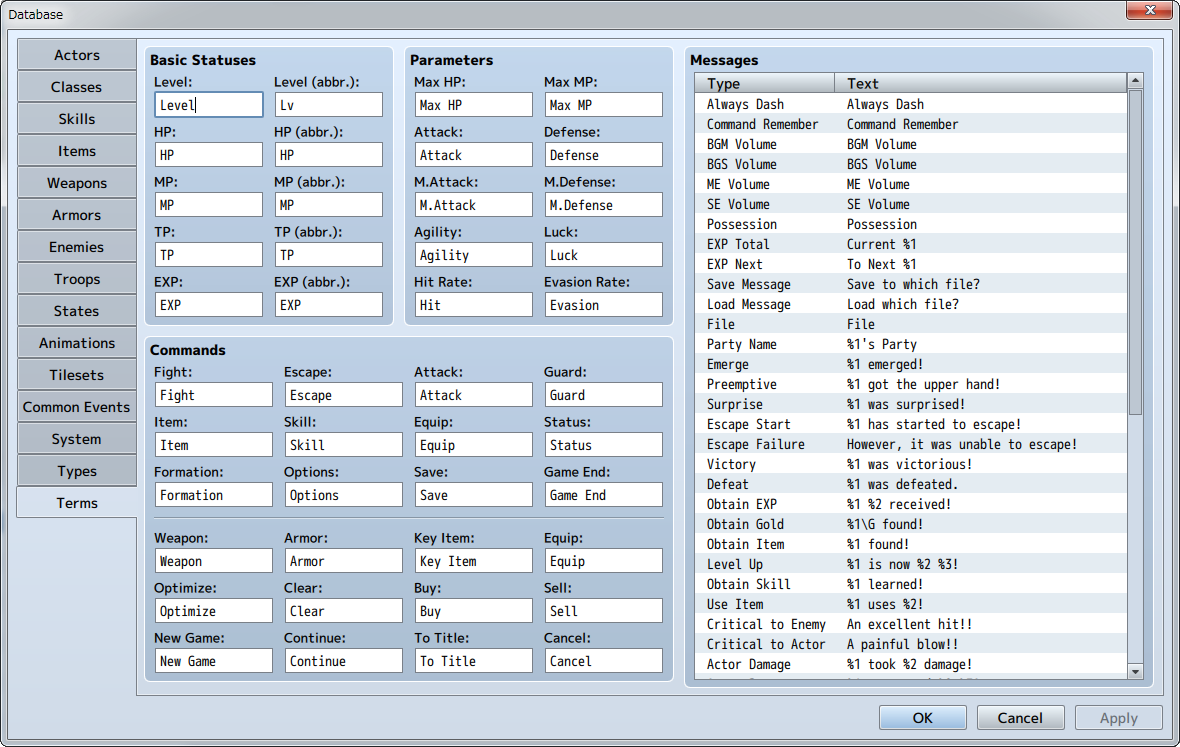Open the Animations tab

(x=77, y=343)
